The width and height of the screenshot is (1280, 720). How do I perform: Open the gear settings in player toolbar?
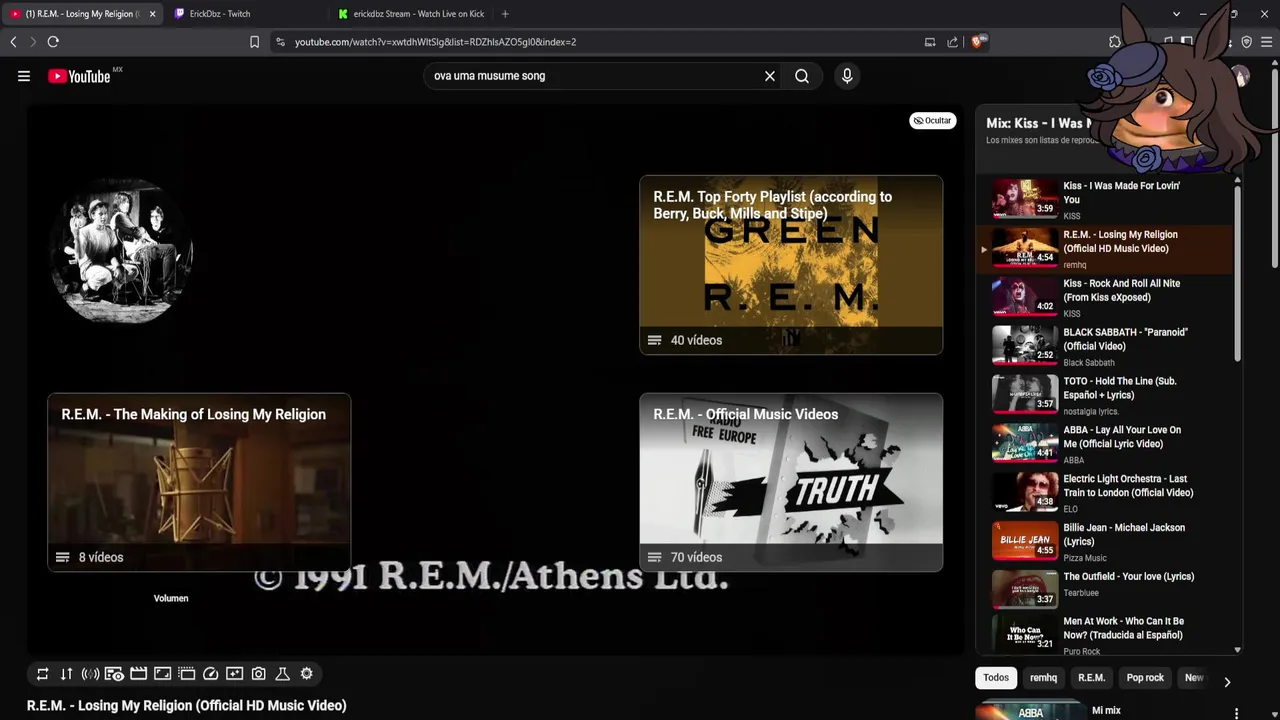pyautogui.click(x=306, y=674)
